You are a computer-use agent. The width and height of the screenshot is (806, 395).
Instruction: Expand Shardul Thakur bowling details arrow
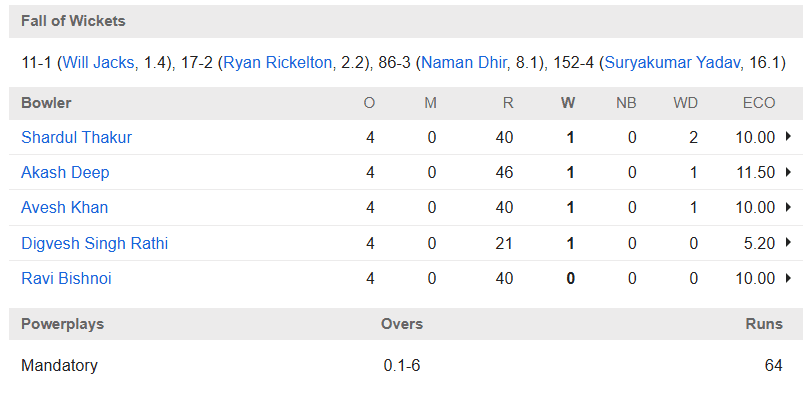click(x=788, y=137)
